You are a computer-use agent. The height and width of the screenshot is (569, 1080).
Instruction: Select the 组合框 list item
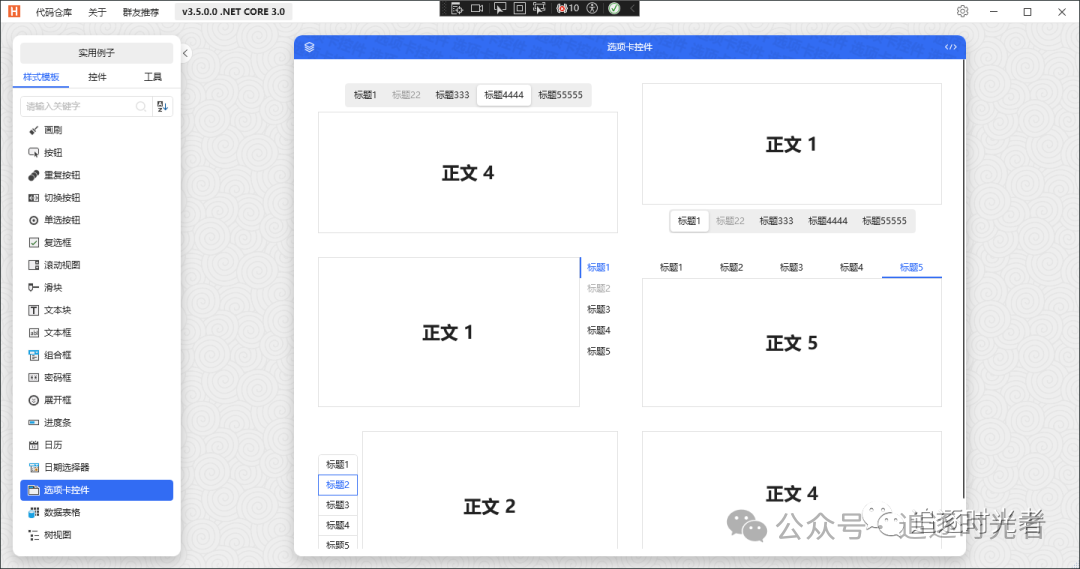pos(96,355)
